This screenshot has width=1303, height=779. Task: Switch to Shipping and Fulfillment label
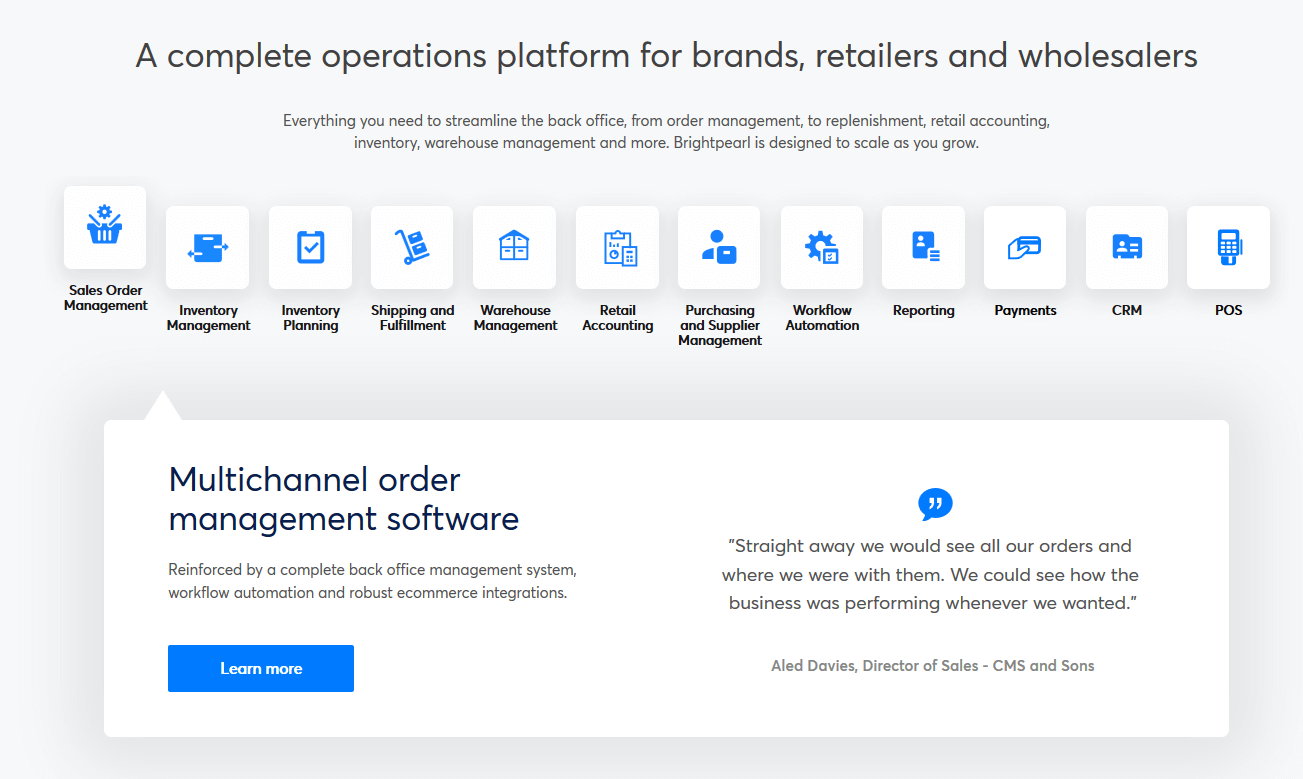coord(412,318)
